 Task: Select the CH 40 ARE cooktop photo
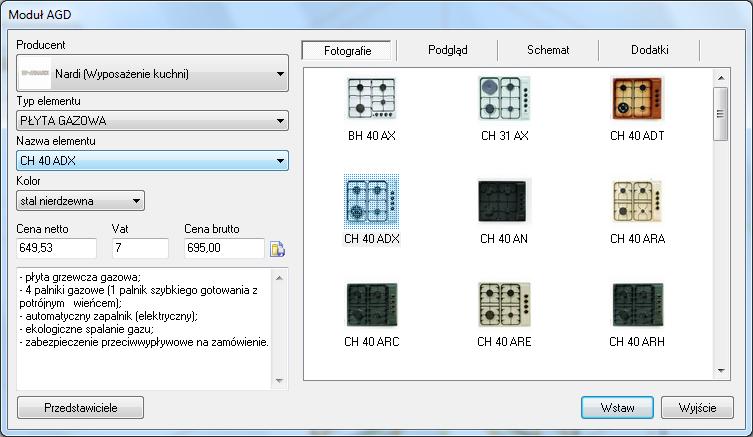point(504,304)
